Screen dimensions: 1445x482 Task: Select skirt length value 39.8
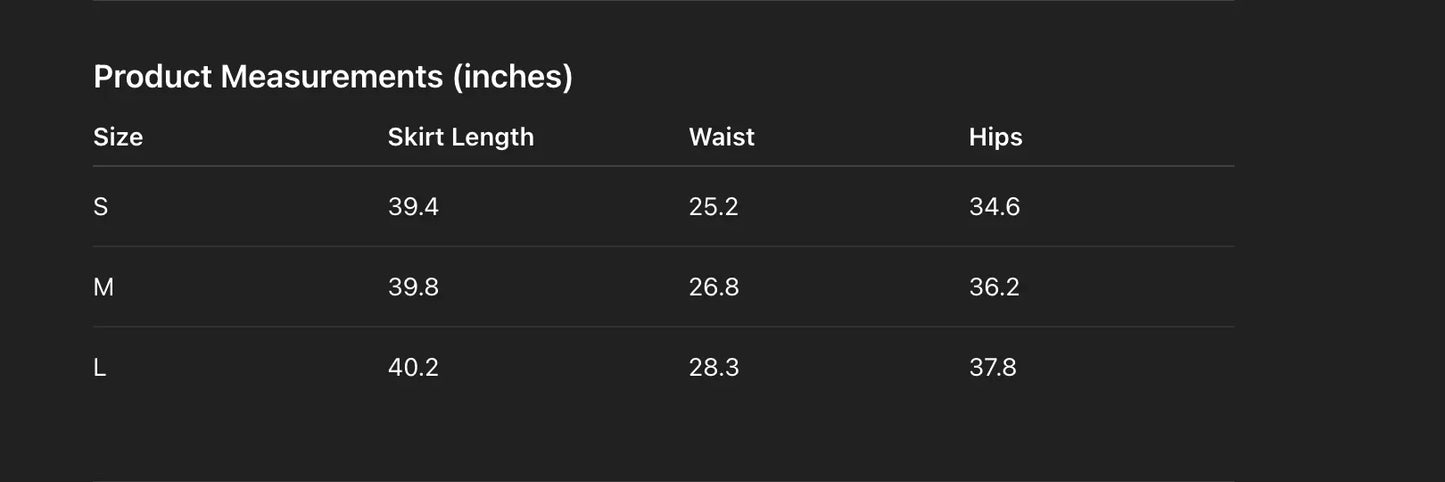click(x=413, y=287)
